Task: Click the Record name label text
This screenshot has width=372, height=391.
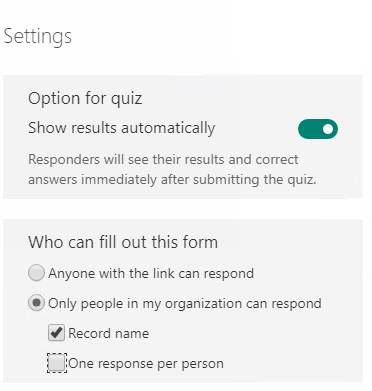Action: pos(109,333)
